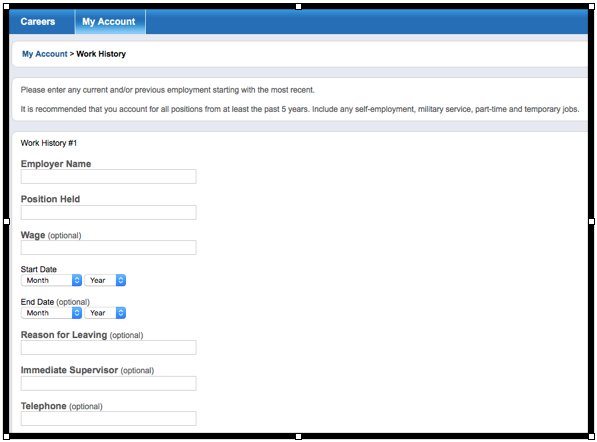597x442 pixels.
Task: Open the Start Date Month dropdown
Action: [51, 280]
